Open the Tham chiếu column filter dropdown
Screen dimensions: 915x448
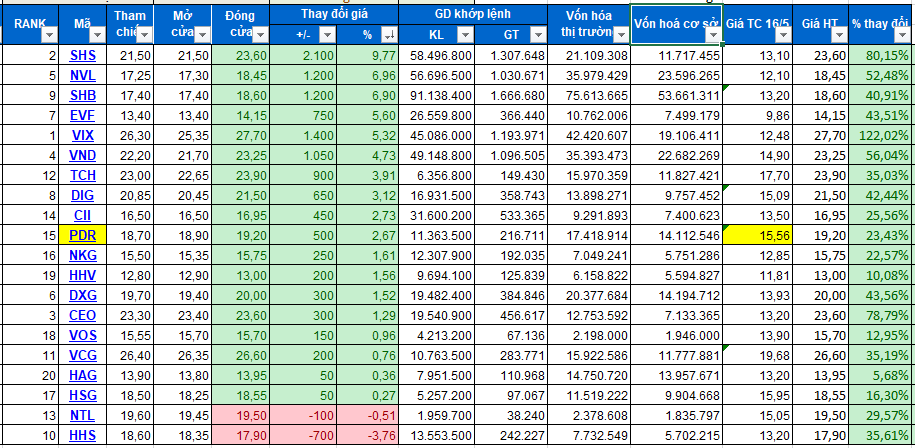coord(143,36)
